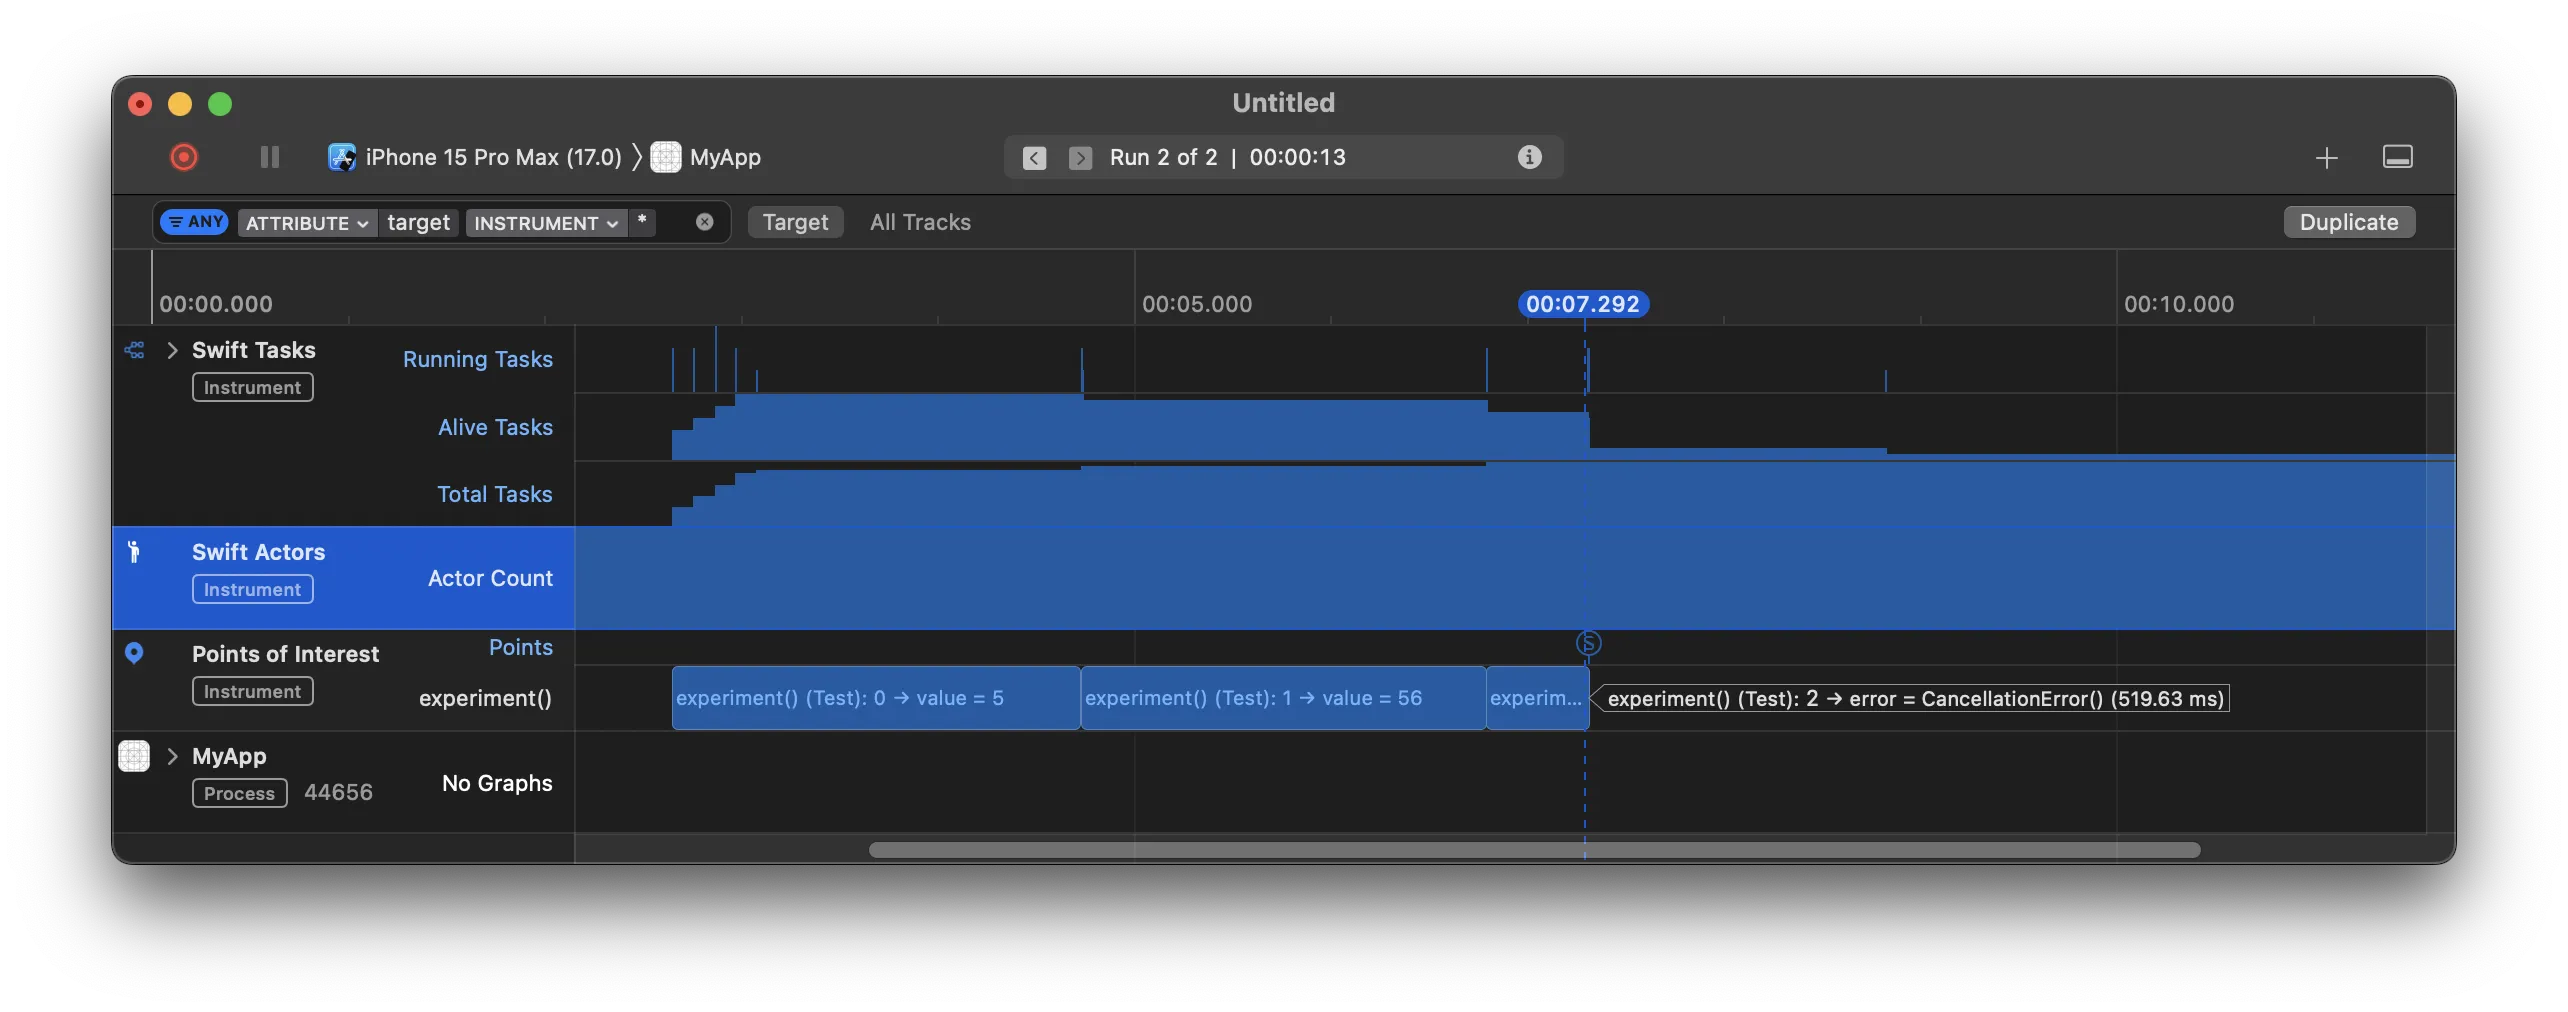Go to the next run arrow
The height and width of the screenshot is (1012, 2568).
pos(1081,158)
